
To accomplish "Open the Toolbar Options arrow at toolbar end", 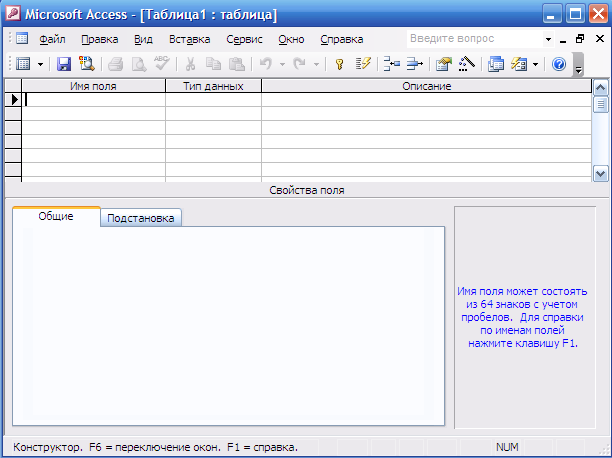I will [578, 65].
